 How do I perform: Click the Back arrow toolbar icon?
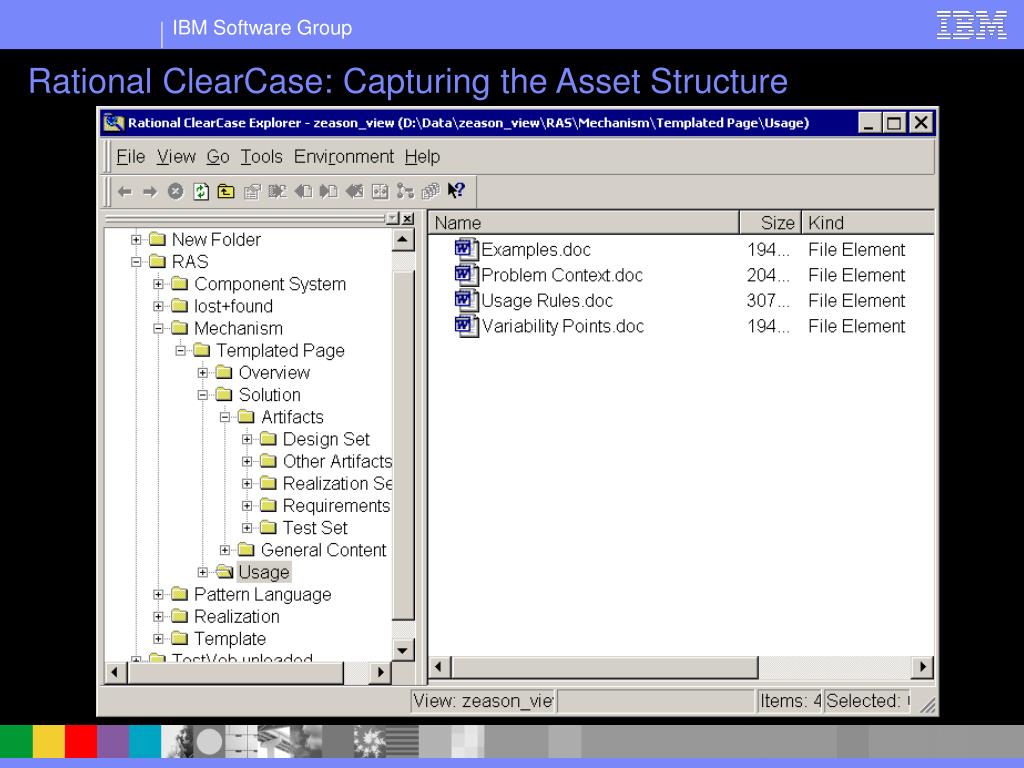tap(125, 192)
